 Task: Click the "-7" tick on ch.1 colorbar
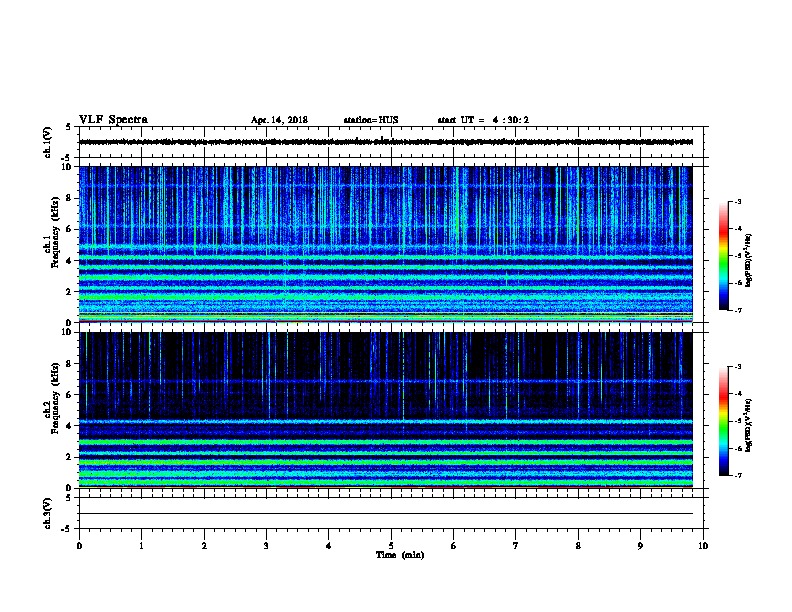pyautogui.click(x=738, y=310)
